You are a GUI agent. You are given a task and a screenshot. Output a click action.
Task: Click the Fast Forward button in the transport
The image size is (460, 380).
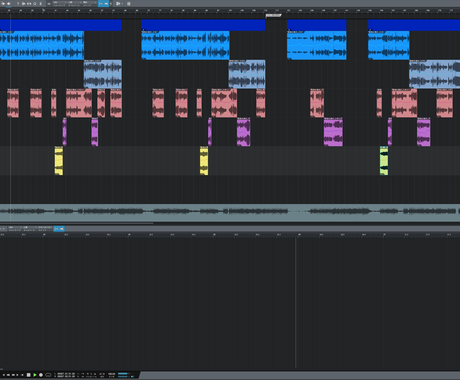[13, 375]
